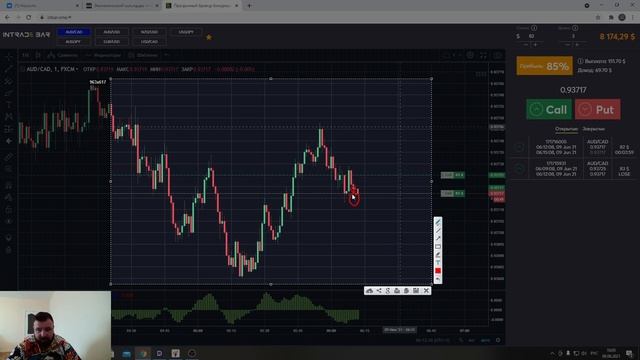
Task: Click the gold favorites star icon
Action: (x=209, y=37)
